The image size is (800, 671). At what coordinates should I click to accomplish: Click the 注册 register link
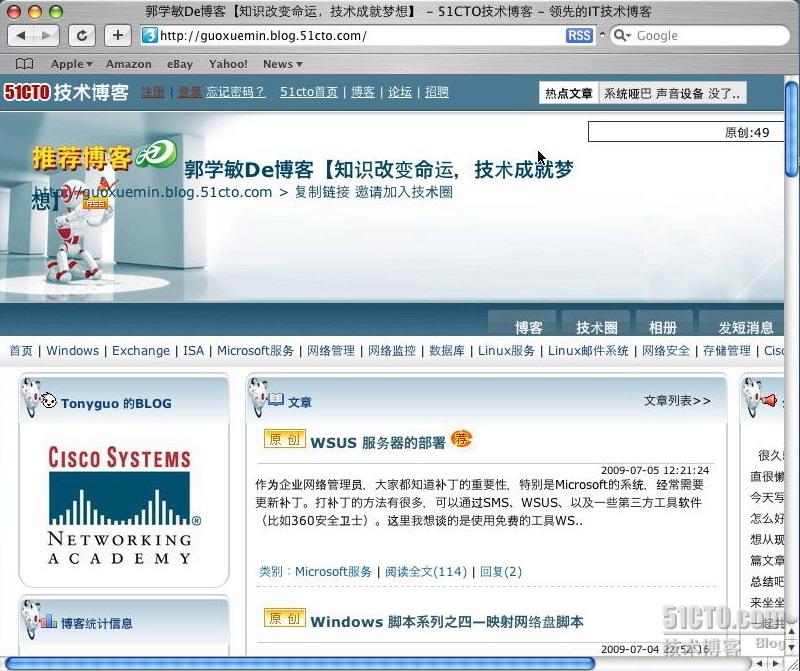coord(153,92)
